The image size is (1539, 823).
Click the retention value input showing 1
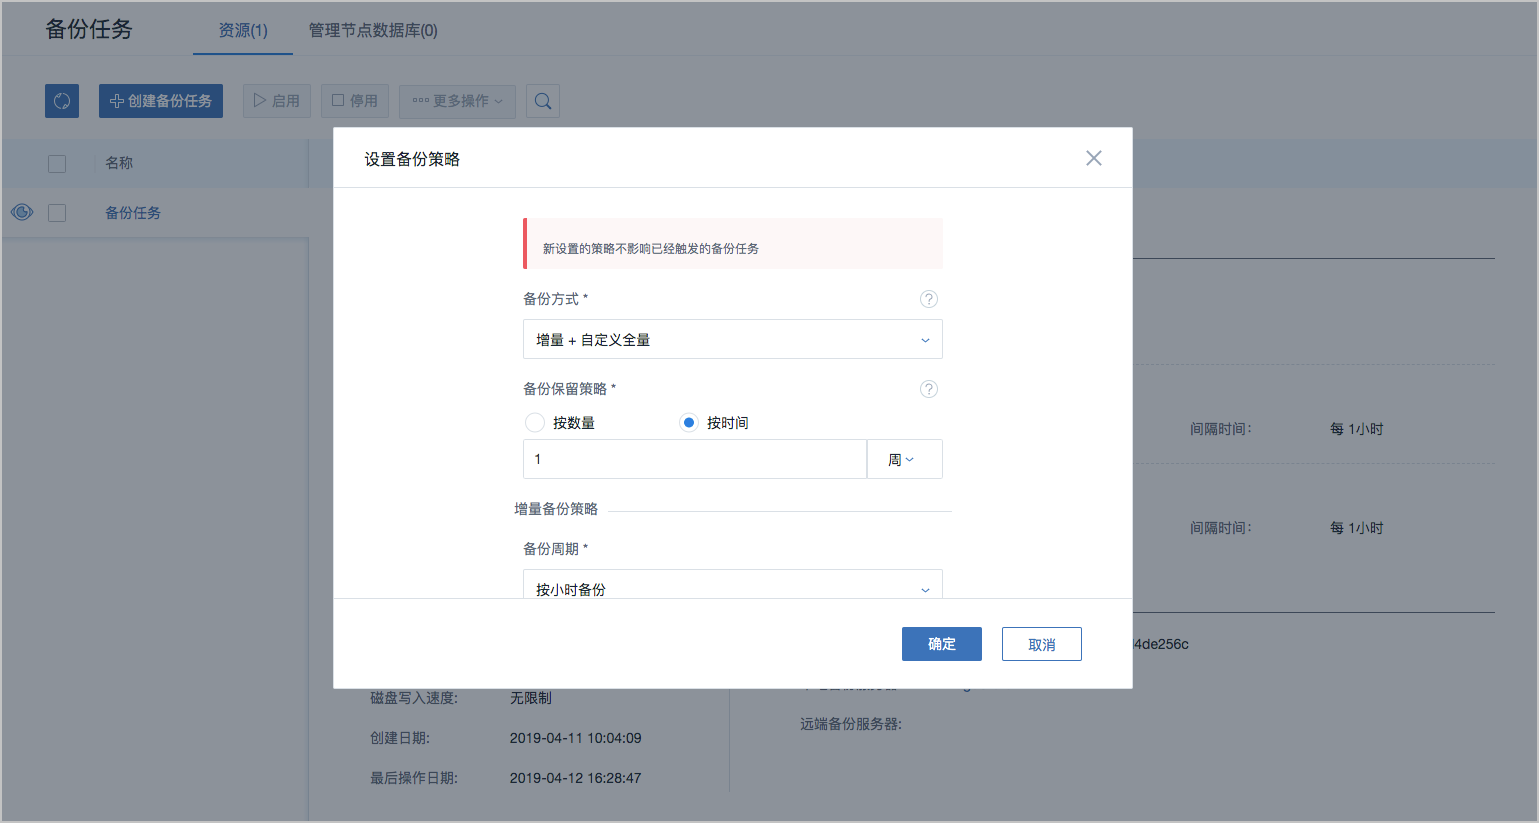coord(694,458)
